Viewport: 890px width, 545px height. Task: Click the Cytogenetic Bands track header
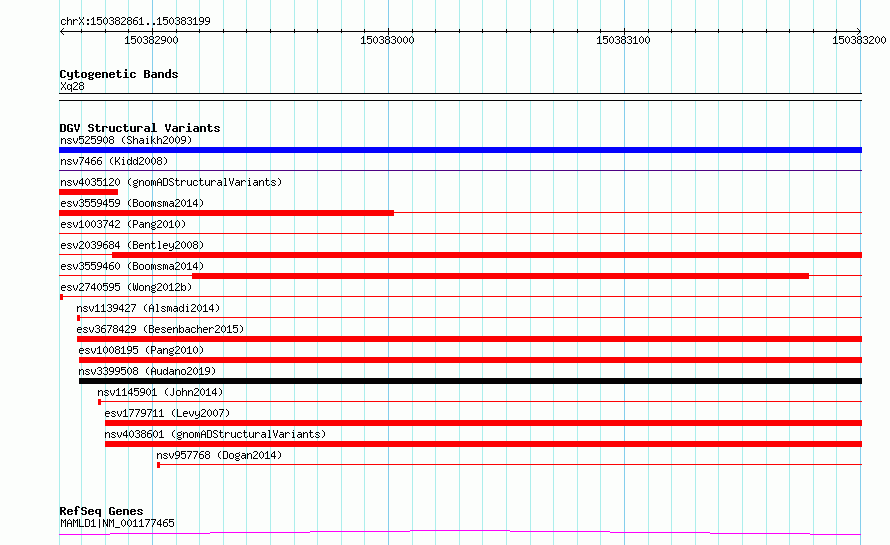[119, 74]
